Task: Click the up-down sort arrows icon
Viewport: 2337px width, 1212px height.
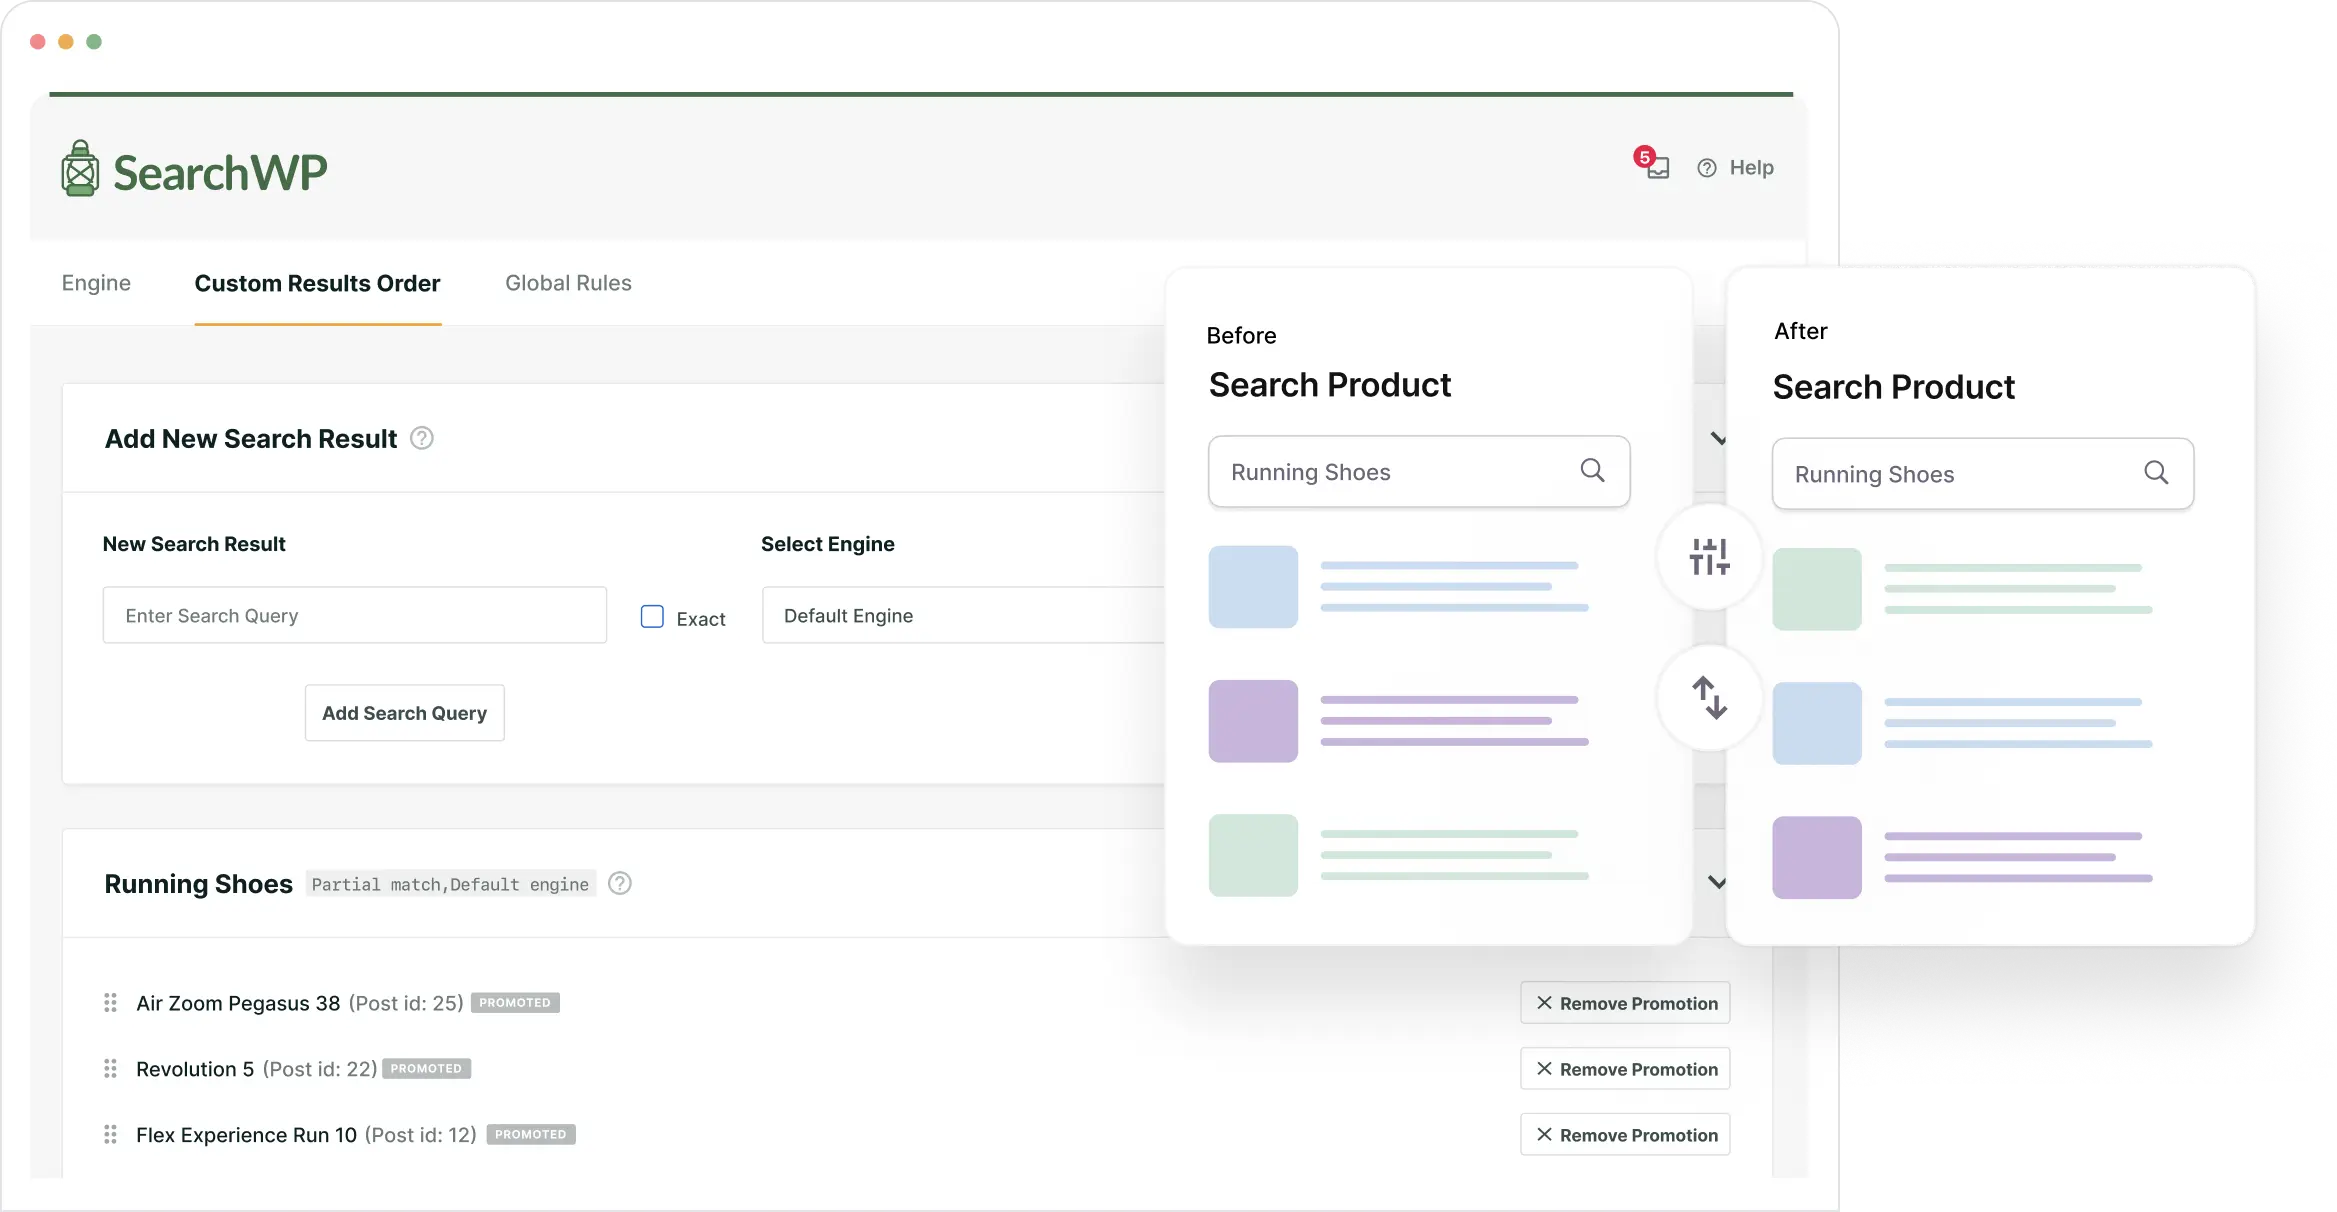Action: click(1709, 699)
